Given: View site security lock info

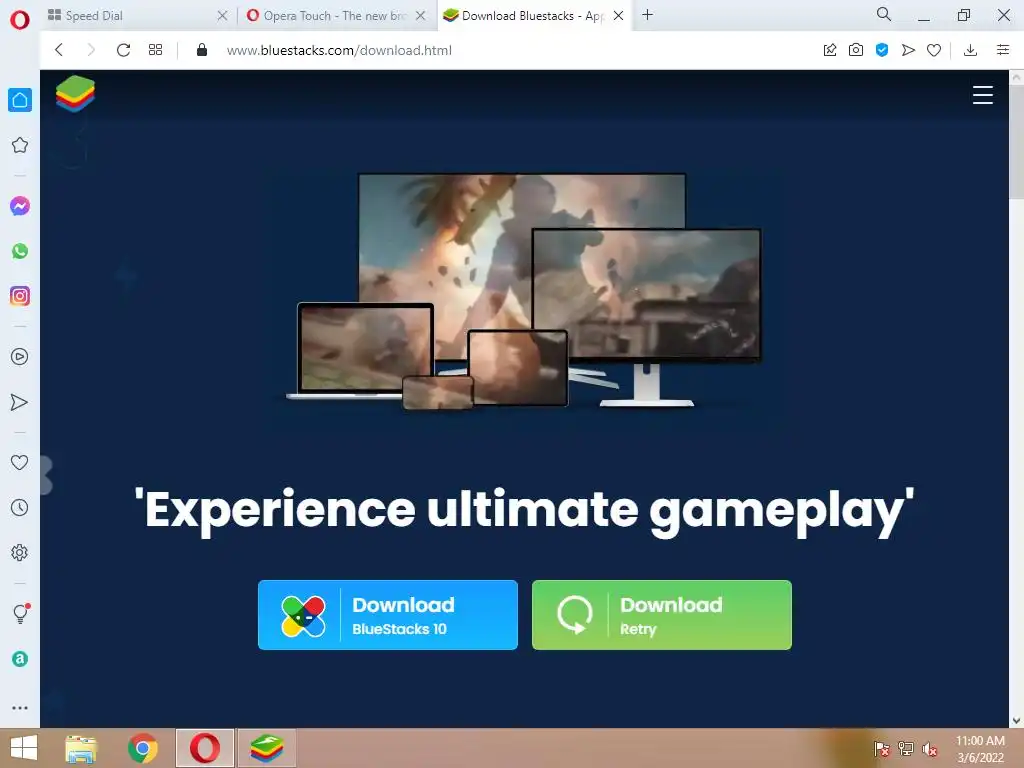Looking at the screenshot, I should click(202, 50).
